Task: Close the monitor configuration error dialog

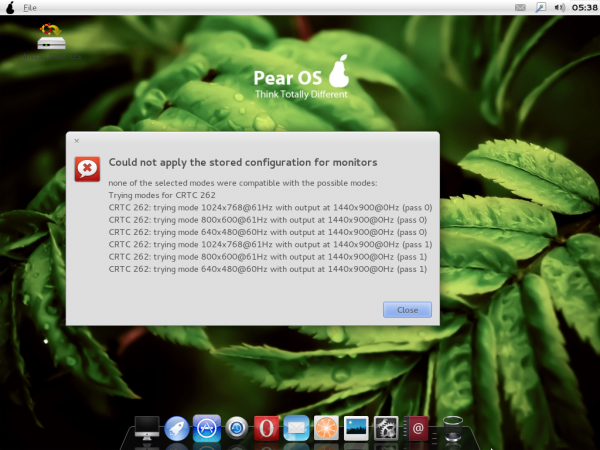Action: coord(407,310)
